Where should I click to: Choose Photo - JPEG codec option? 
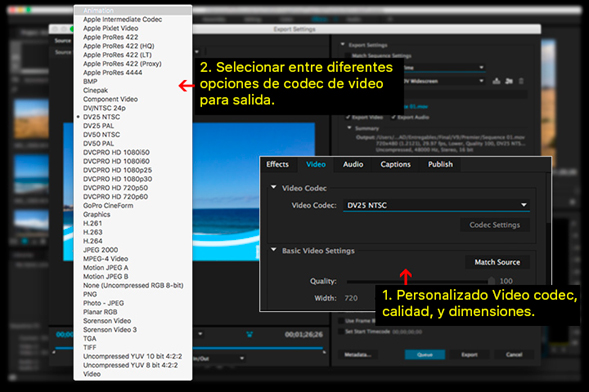tap(133, 303)
